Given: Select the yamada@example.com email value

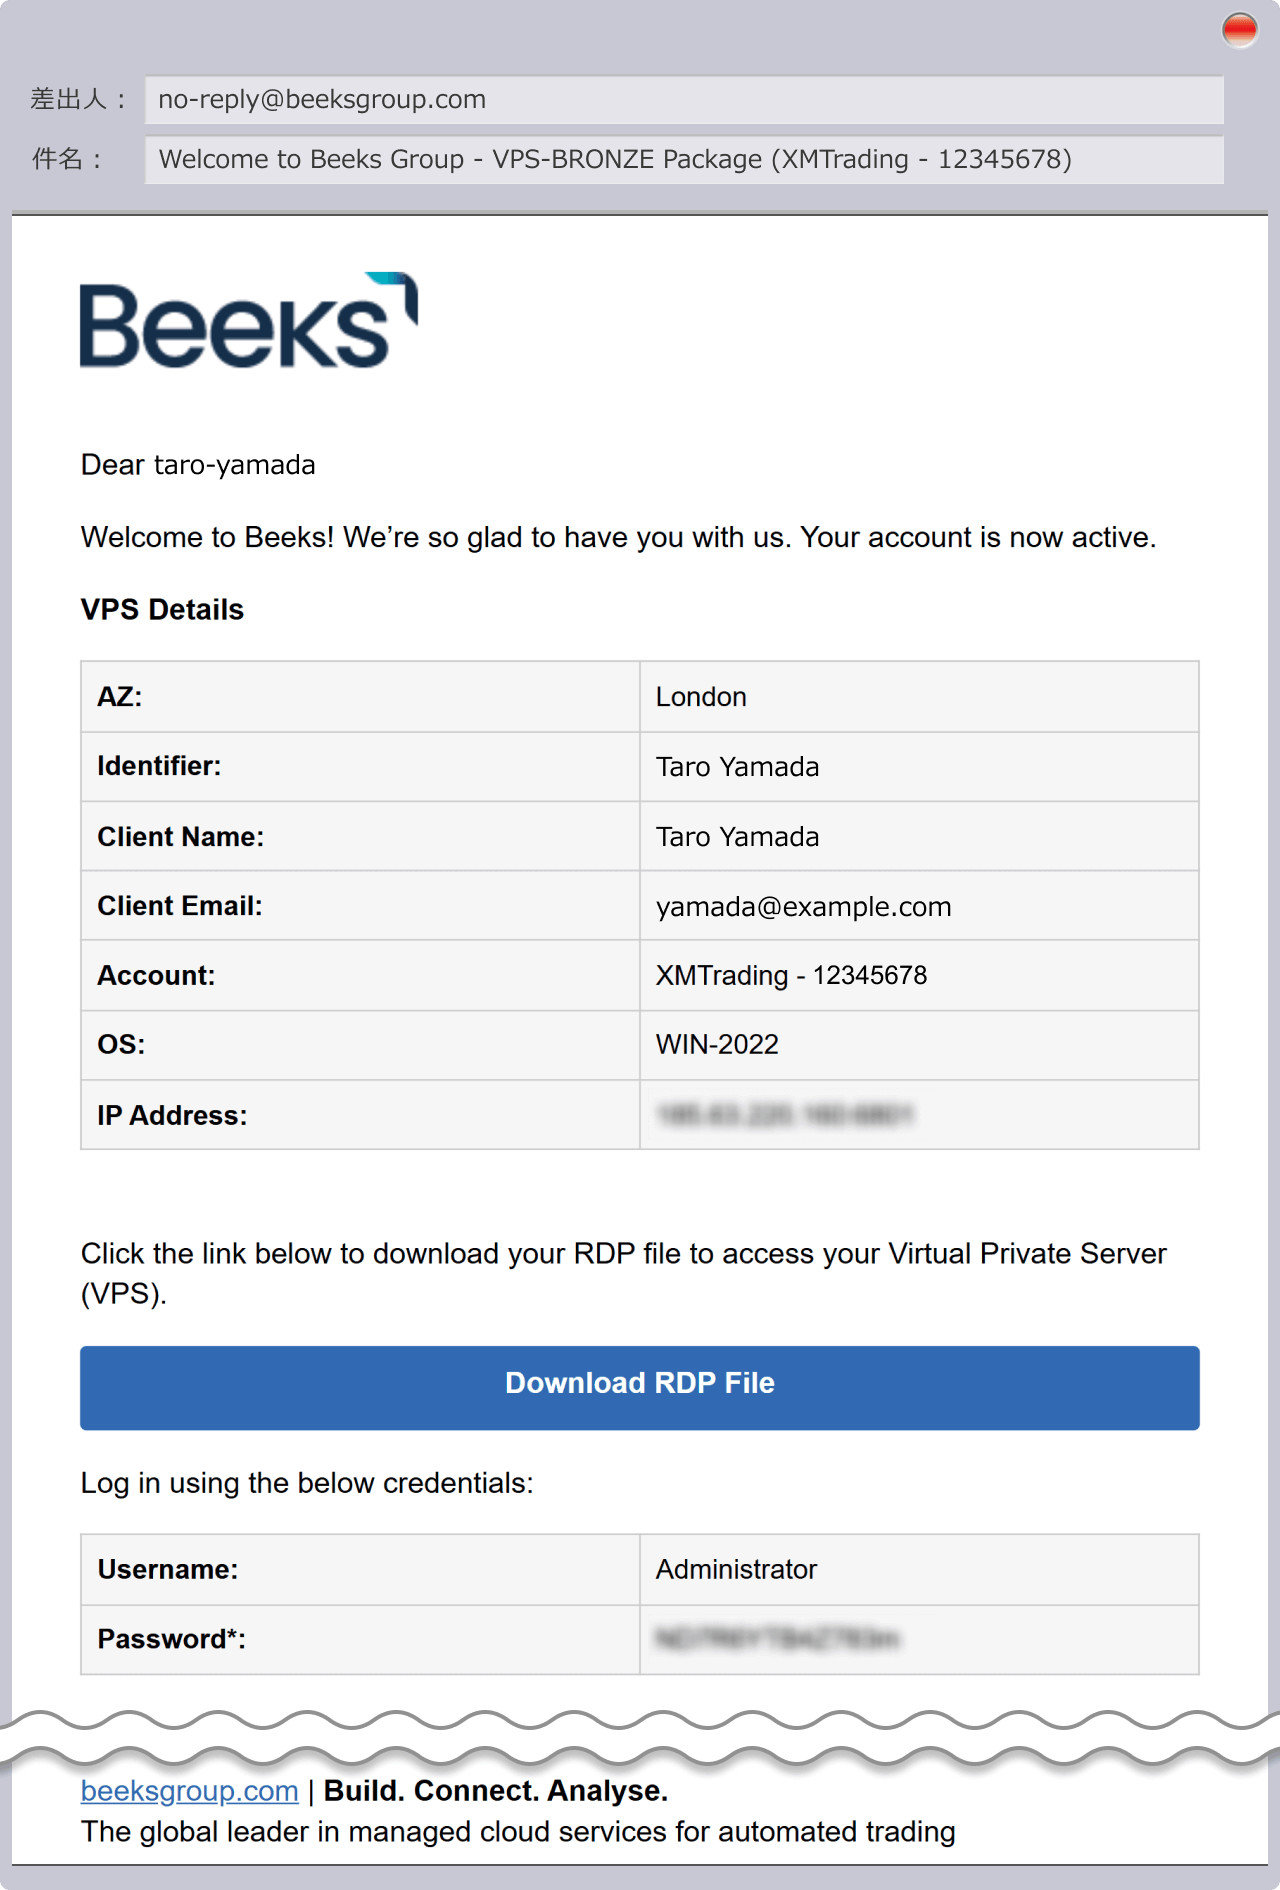Looking at the screenshot, I should (x=803, y=907).
